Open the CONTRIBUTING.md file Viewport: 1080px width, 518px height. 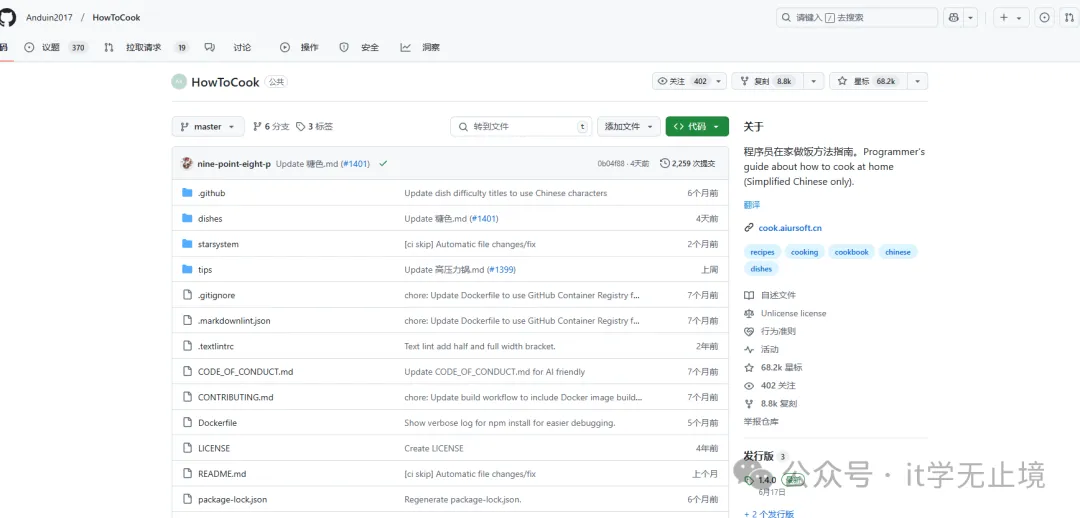[236, 397]
